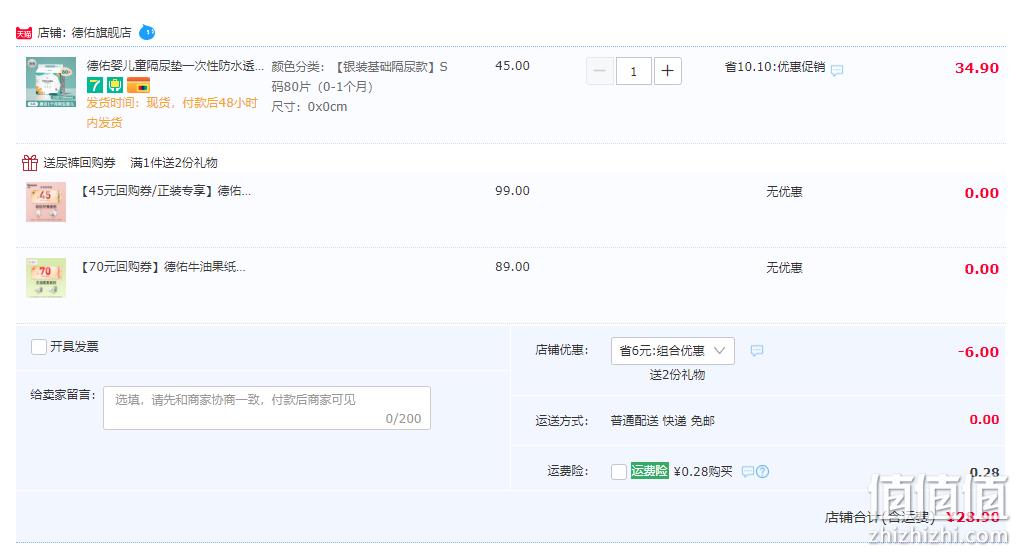
Task: Click the 送2份礼物 text under dropdown
Action: 677,375
